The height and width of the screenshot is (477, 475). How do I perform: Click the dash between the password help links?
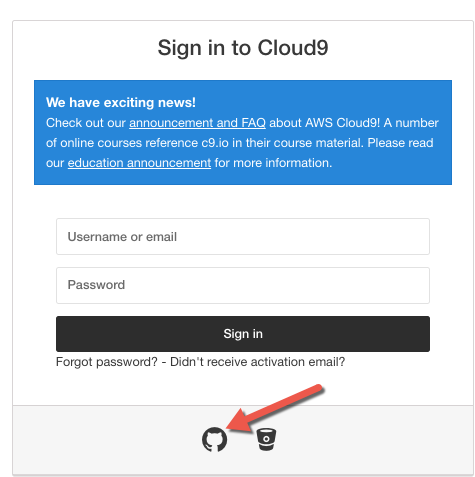click(164, 362)
